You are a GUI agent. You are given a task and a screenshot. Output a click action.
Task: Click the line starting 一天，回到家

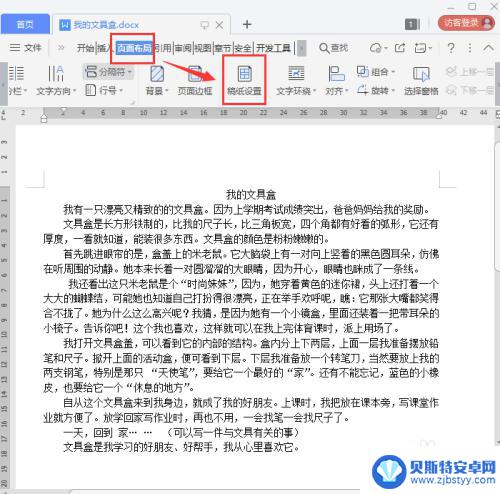click(181, 433)
